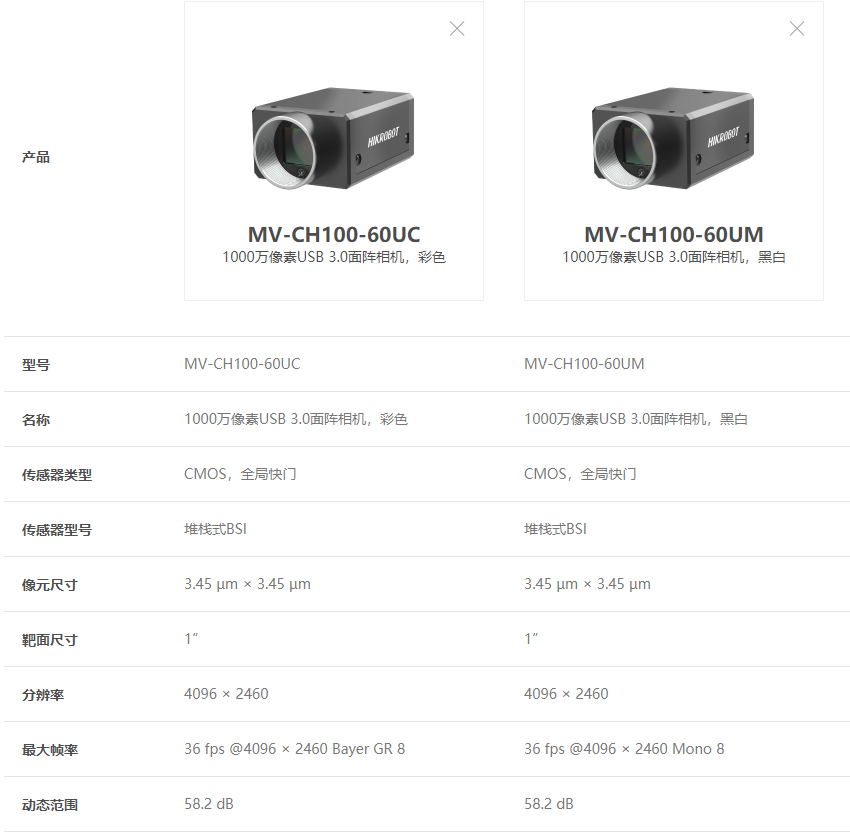Open the MV-CH100-60UC camera product image
This screenshot has height=833, width=850.
[333, 138]
